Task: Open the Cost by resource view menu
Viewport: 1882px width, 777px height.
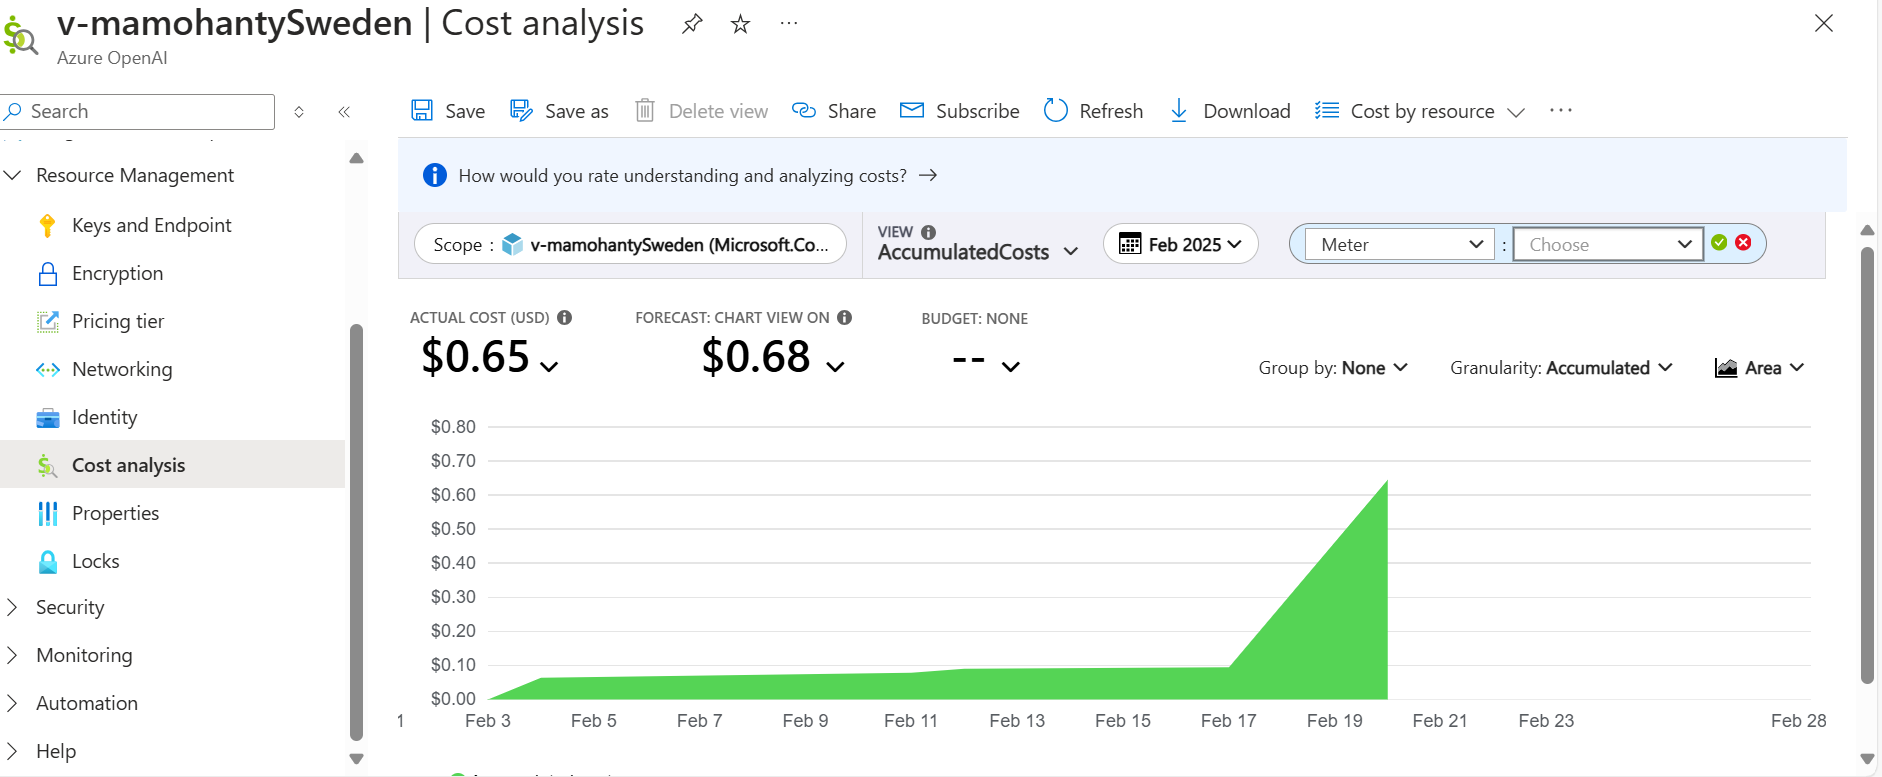Action: (x=1420, y=111)
